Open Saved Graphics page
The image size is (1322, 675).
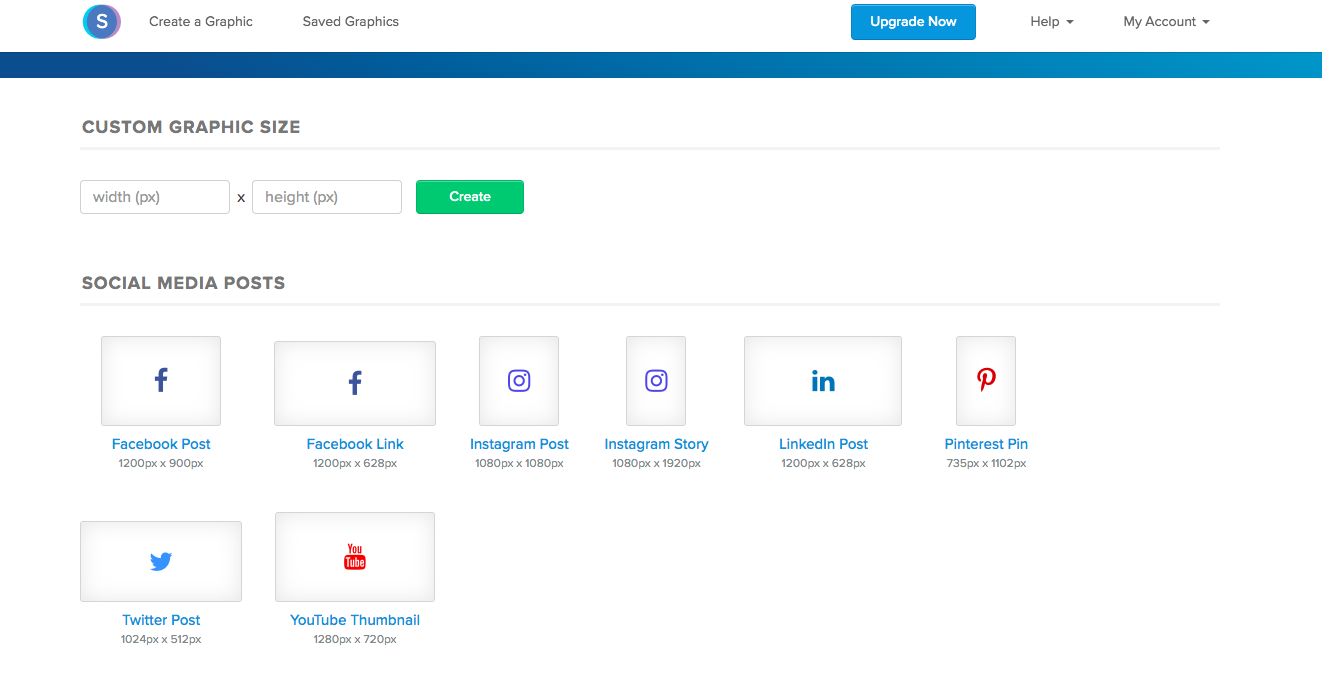pos(351,21)
